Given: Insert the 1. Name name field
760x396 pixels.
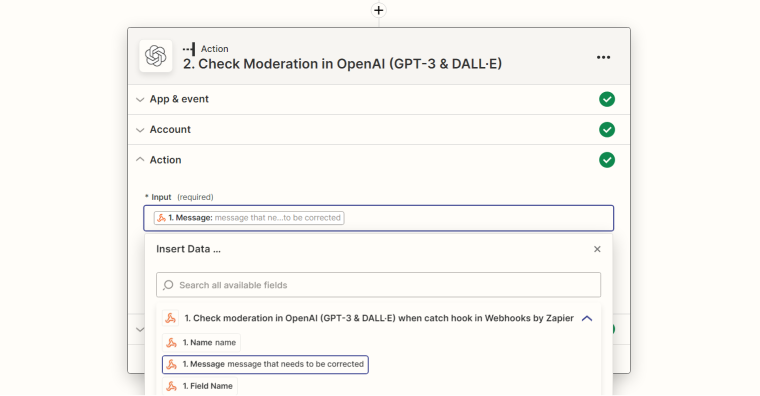Looking at the screenshot, I should pyautogui.click(x=201, y=343).
